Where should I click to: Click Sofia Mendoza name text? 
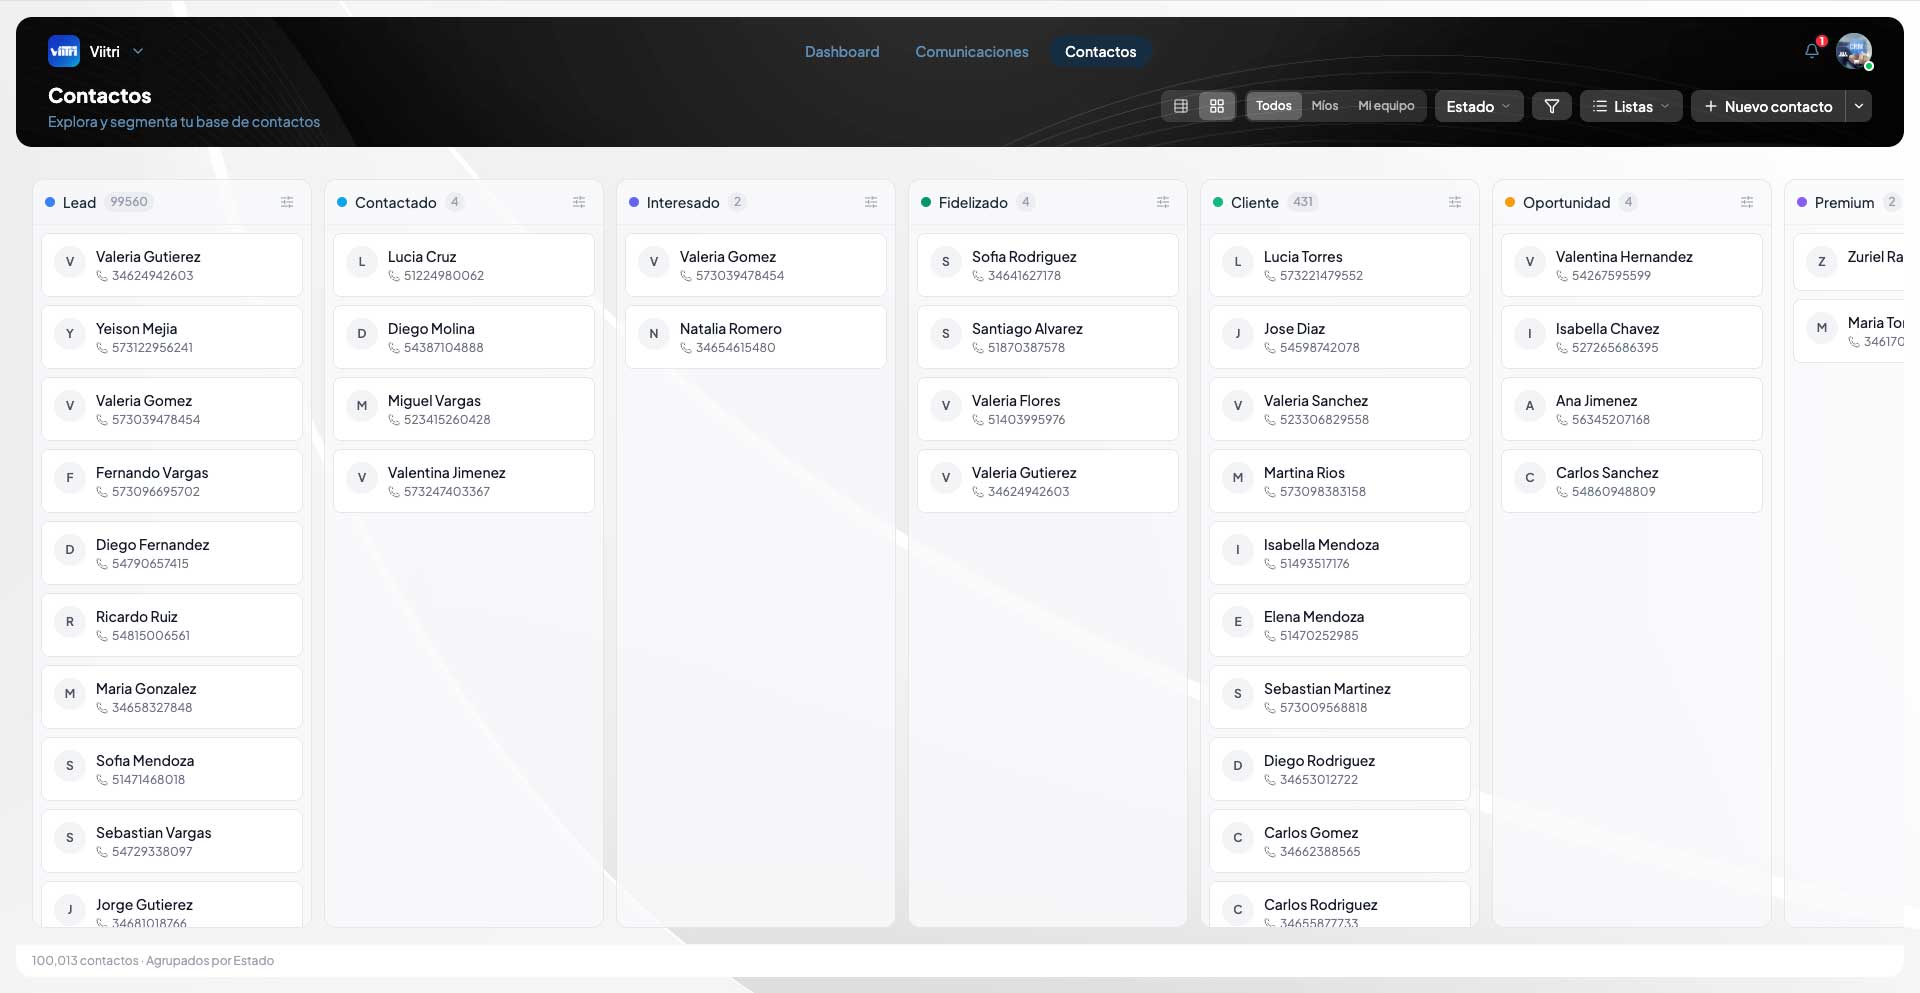tap(145, 761)
